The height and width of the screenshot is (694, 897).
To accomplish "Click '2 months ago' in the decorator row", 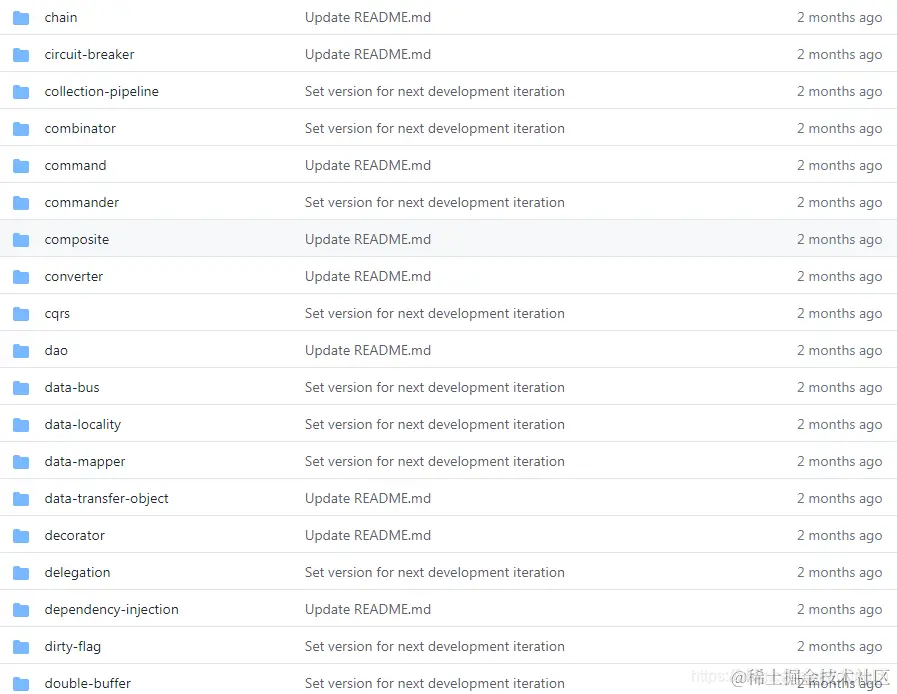I will click(840, 536).
